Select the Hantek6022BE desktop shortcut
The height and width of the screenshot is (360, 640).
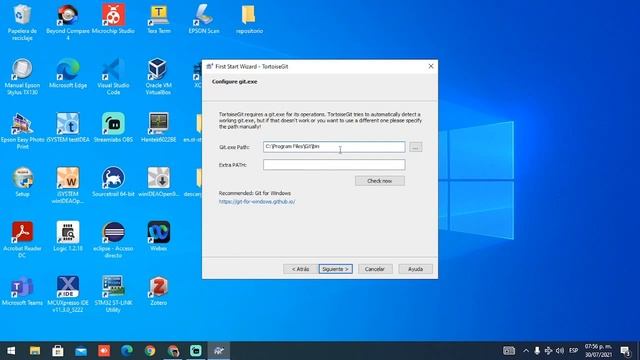[159, 128]
